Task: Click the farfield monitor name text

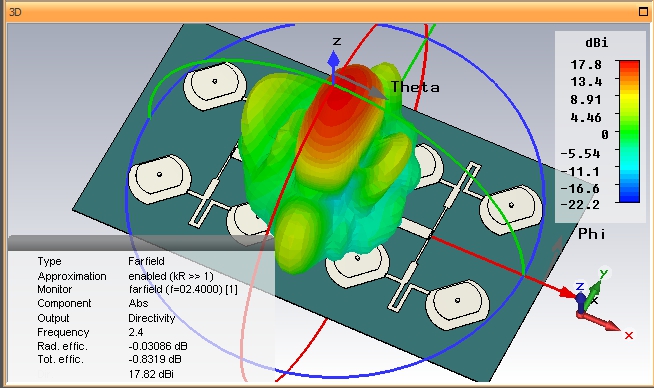Action: tap(183, 289)
